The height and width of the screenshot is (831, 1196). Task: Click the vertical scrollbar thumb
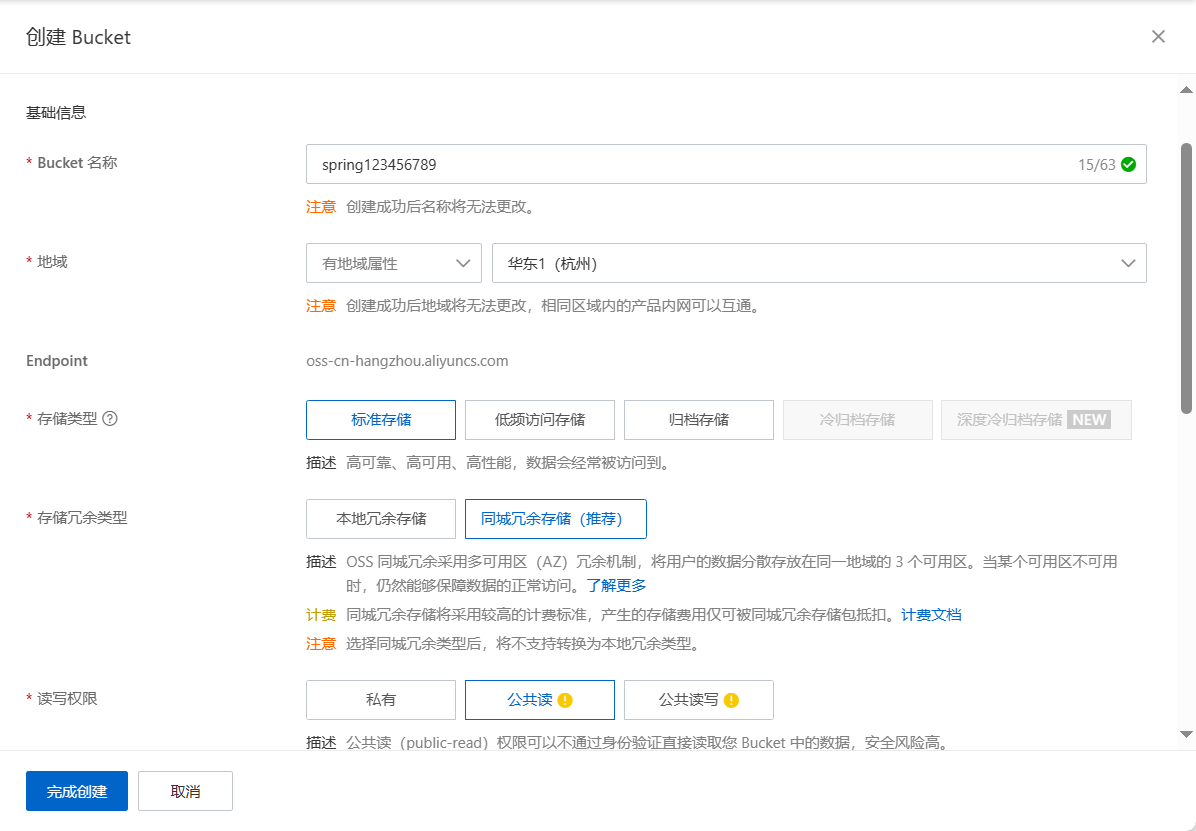(x=1186, y=279)
